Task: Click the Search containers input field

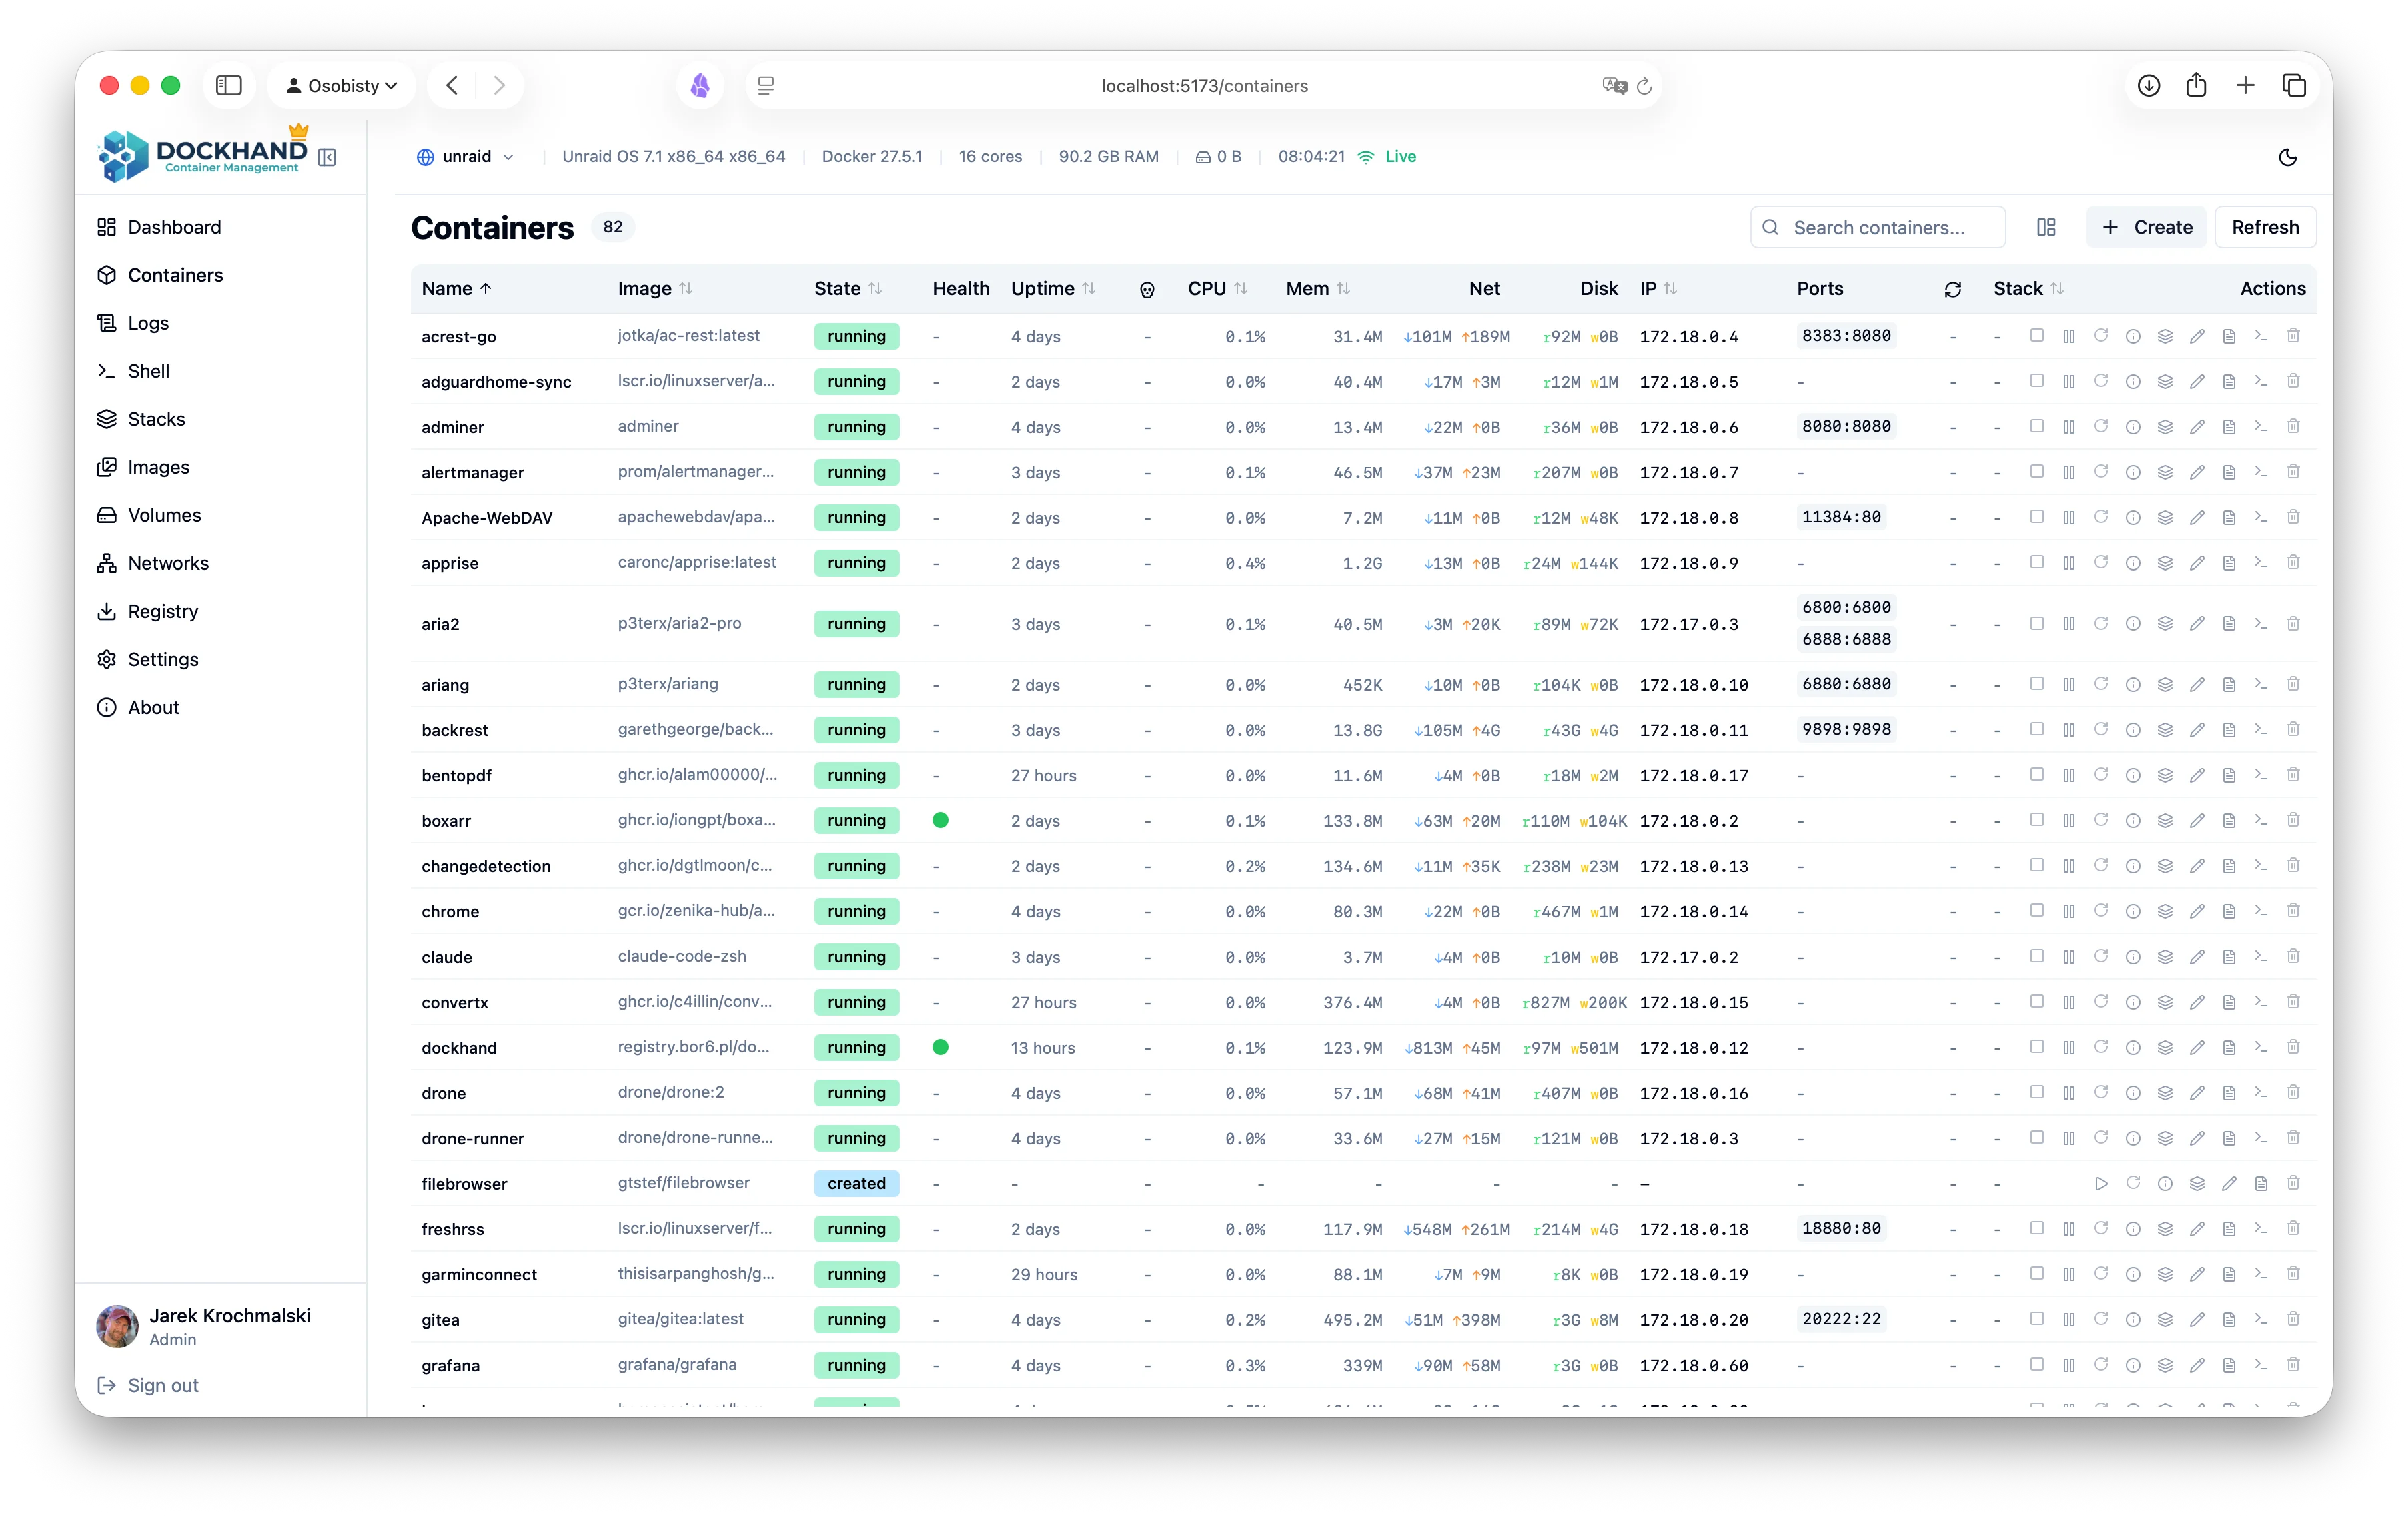Action: pyautogui.click(x=1876, y=227)
